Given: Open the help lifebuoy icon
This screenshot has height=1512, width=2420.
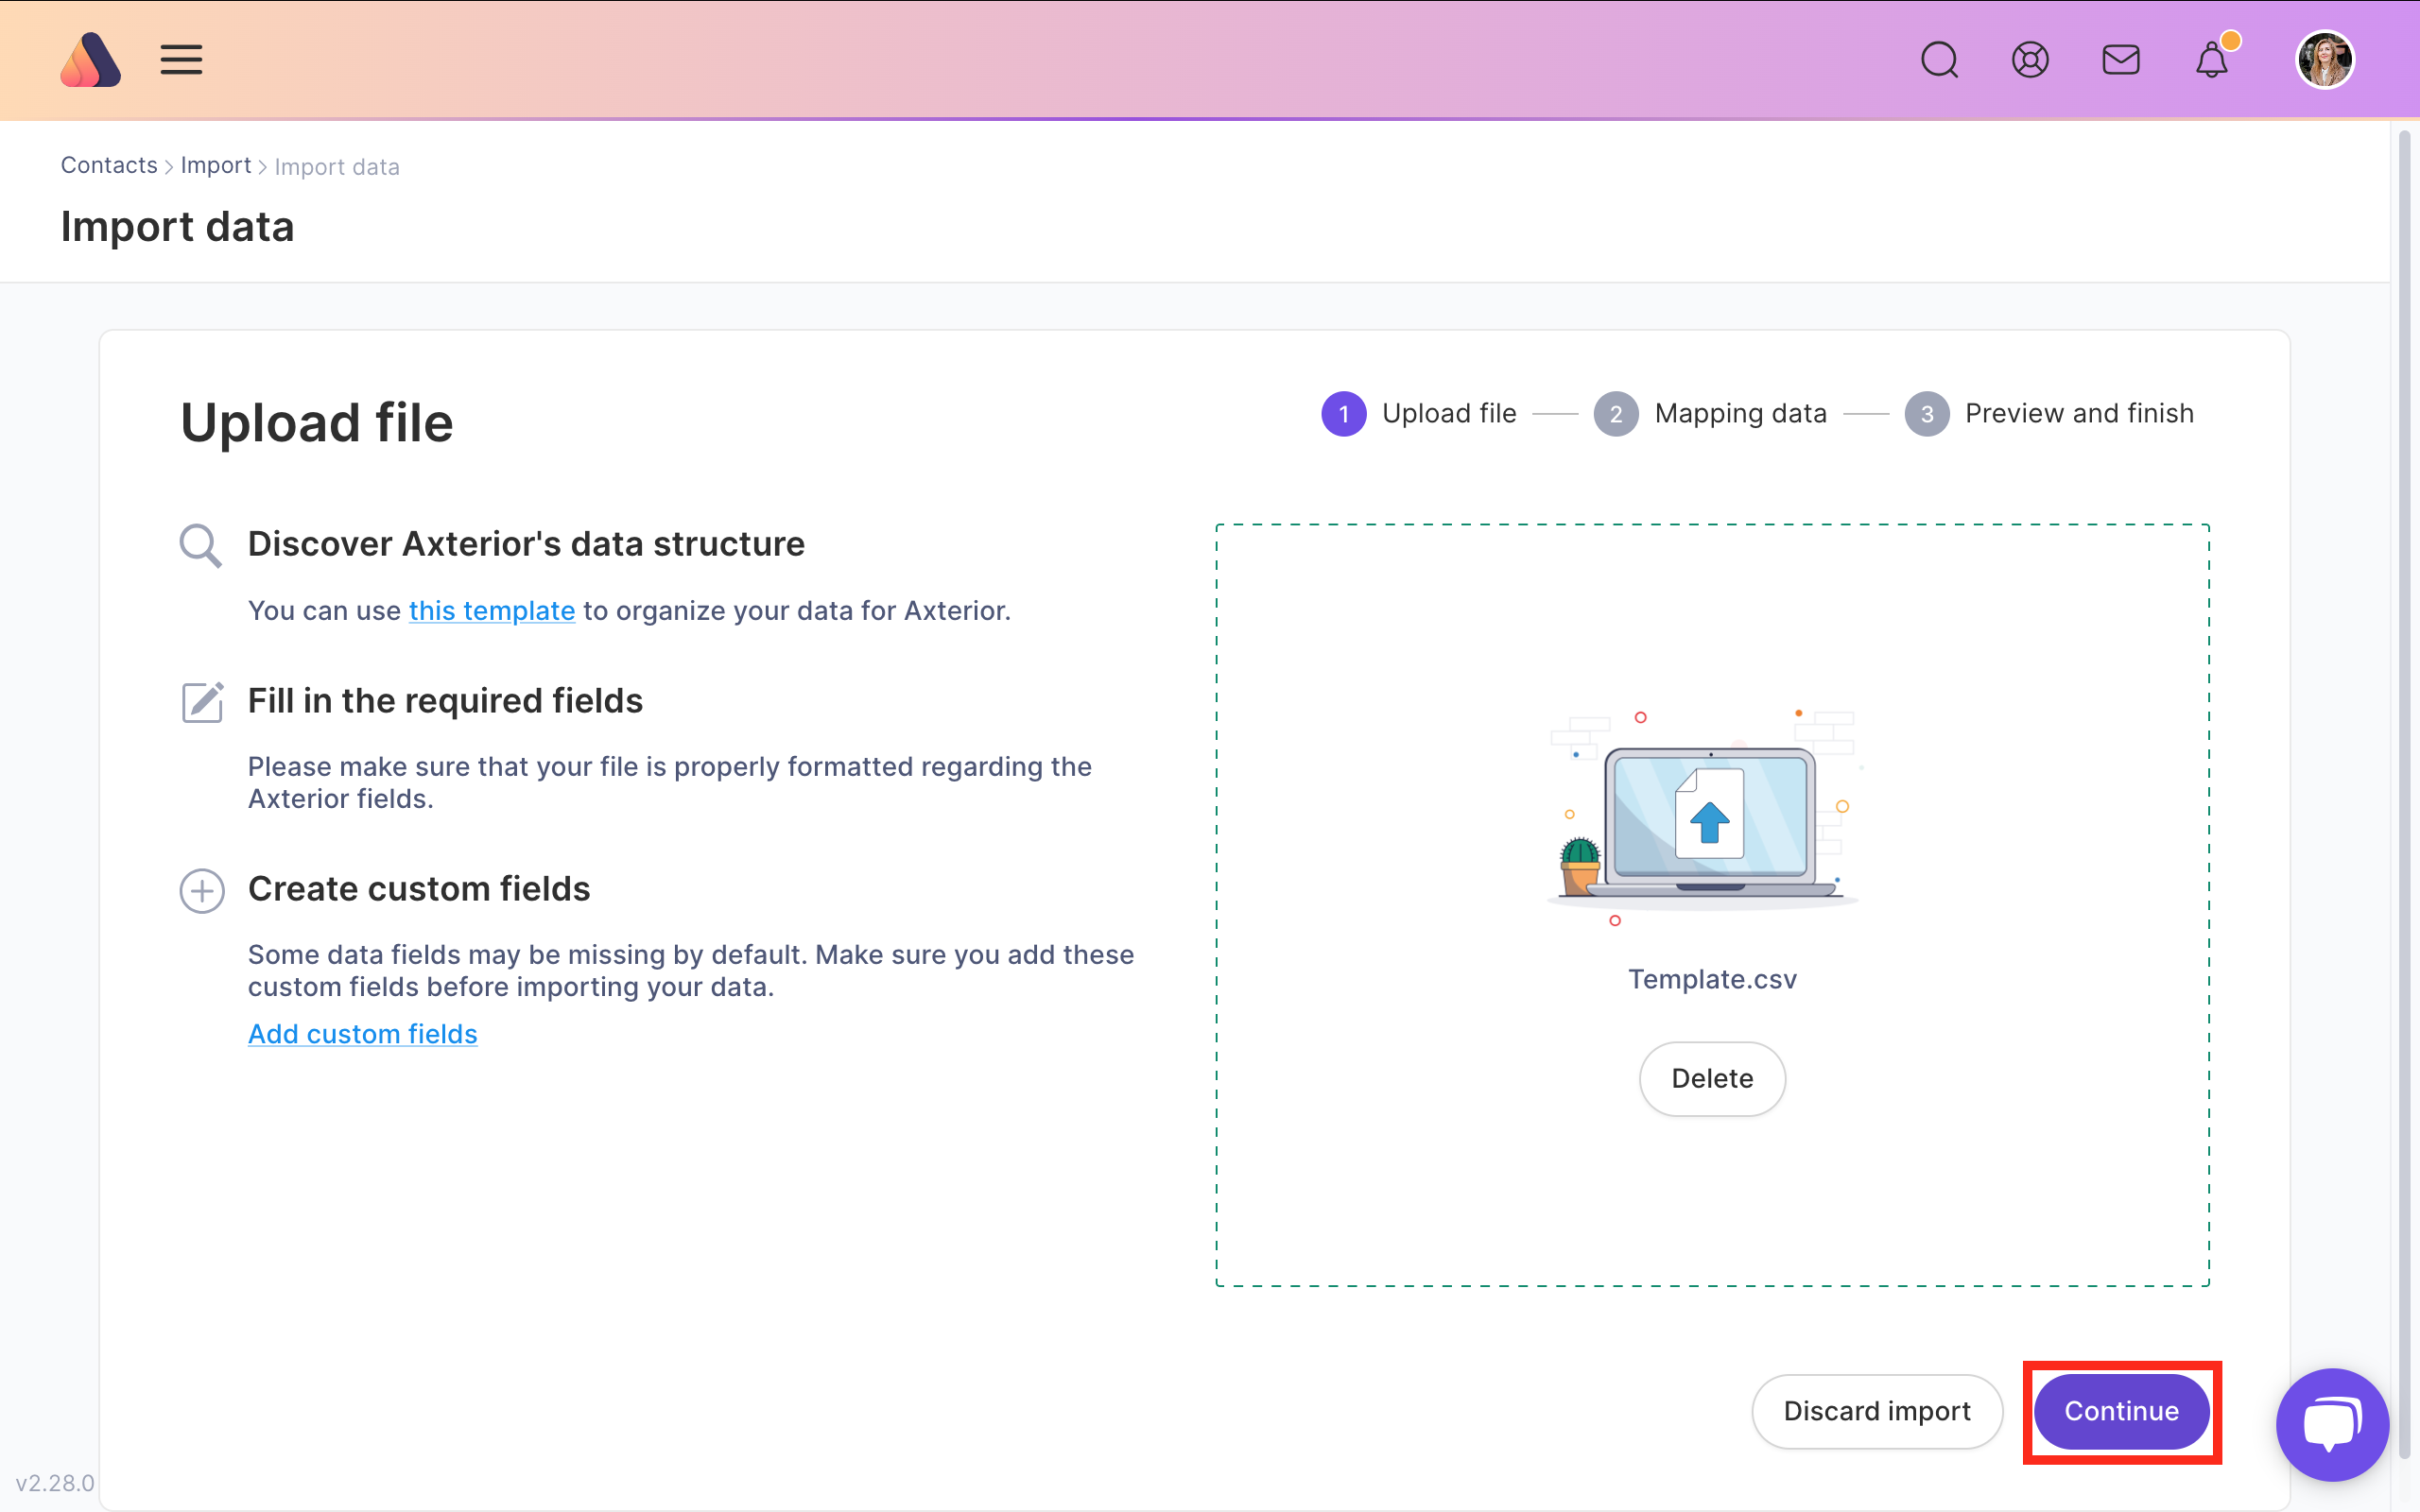Looking at the screenshot, I should click(2030, 60).
